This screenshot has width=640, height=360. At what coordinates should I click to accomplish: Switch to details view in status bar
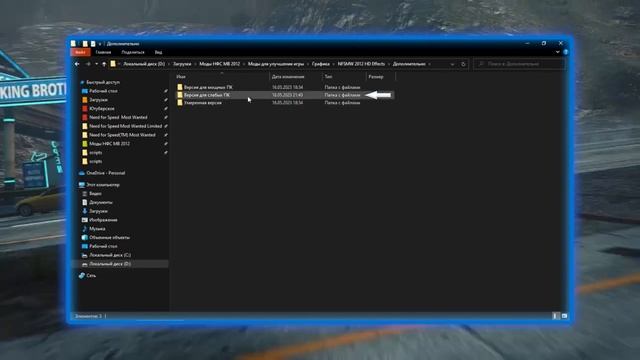[555, 316]
